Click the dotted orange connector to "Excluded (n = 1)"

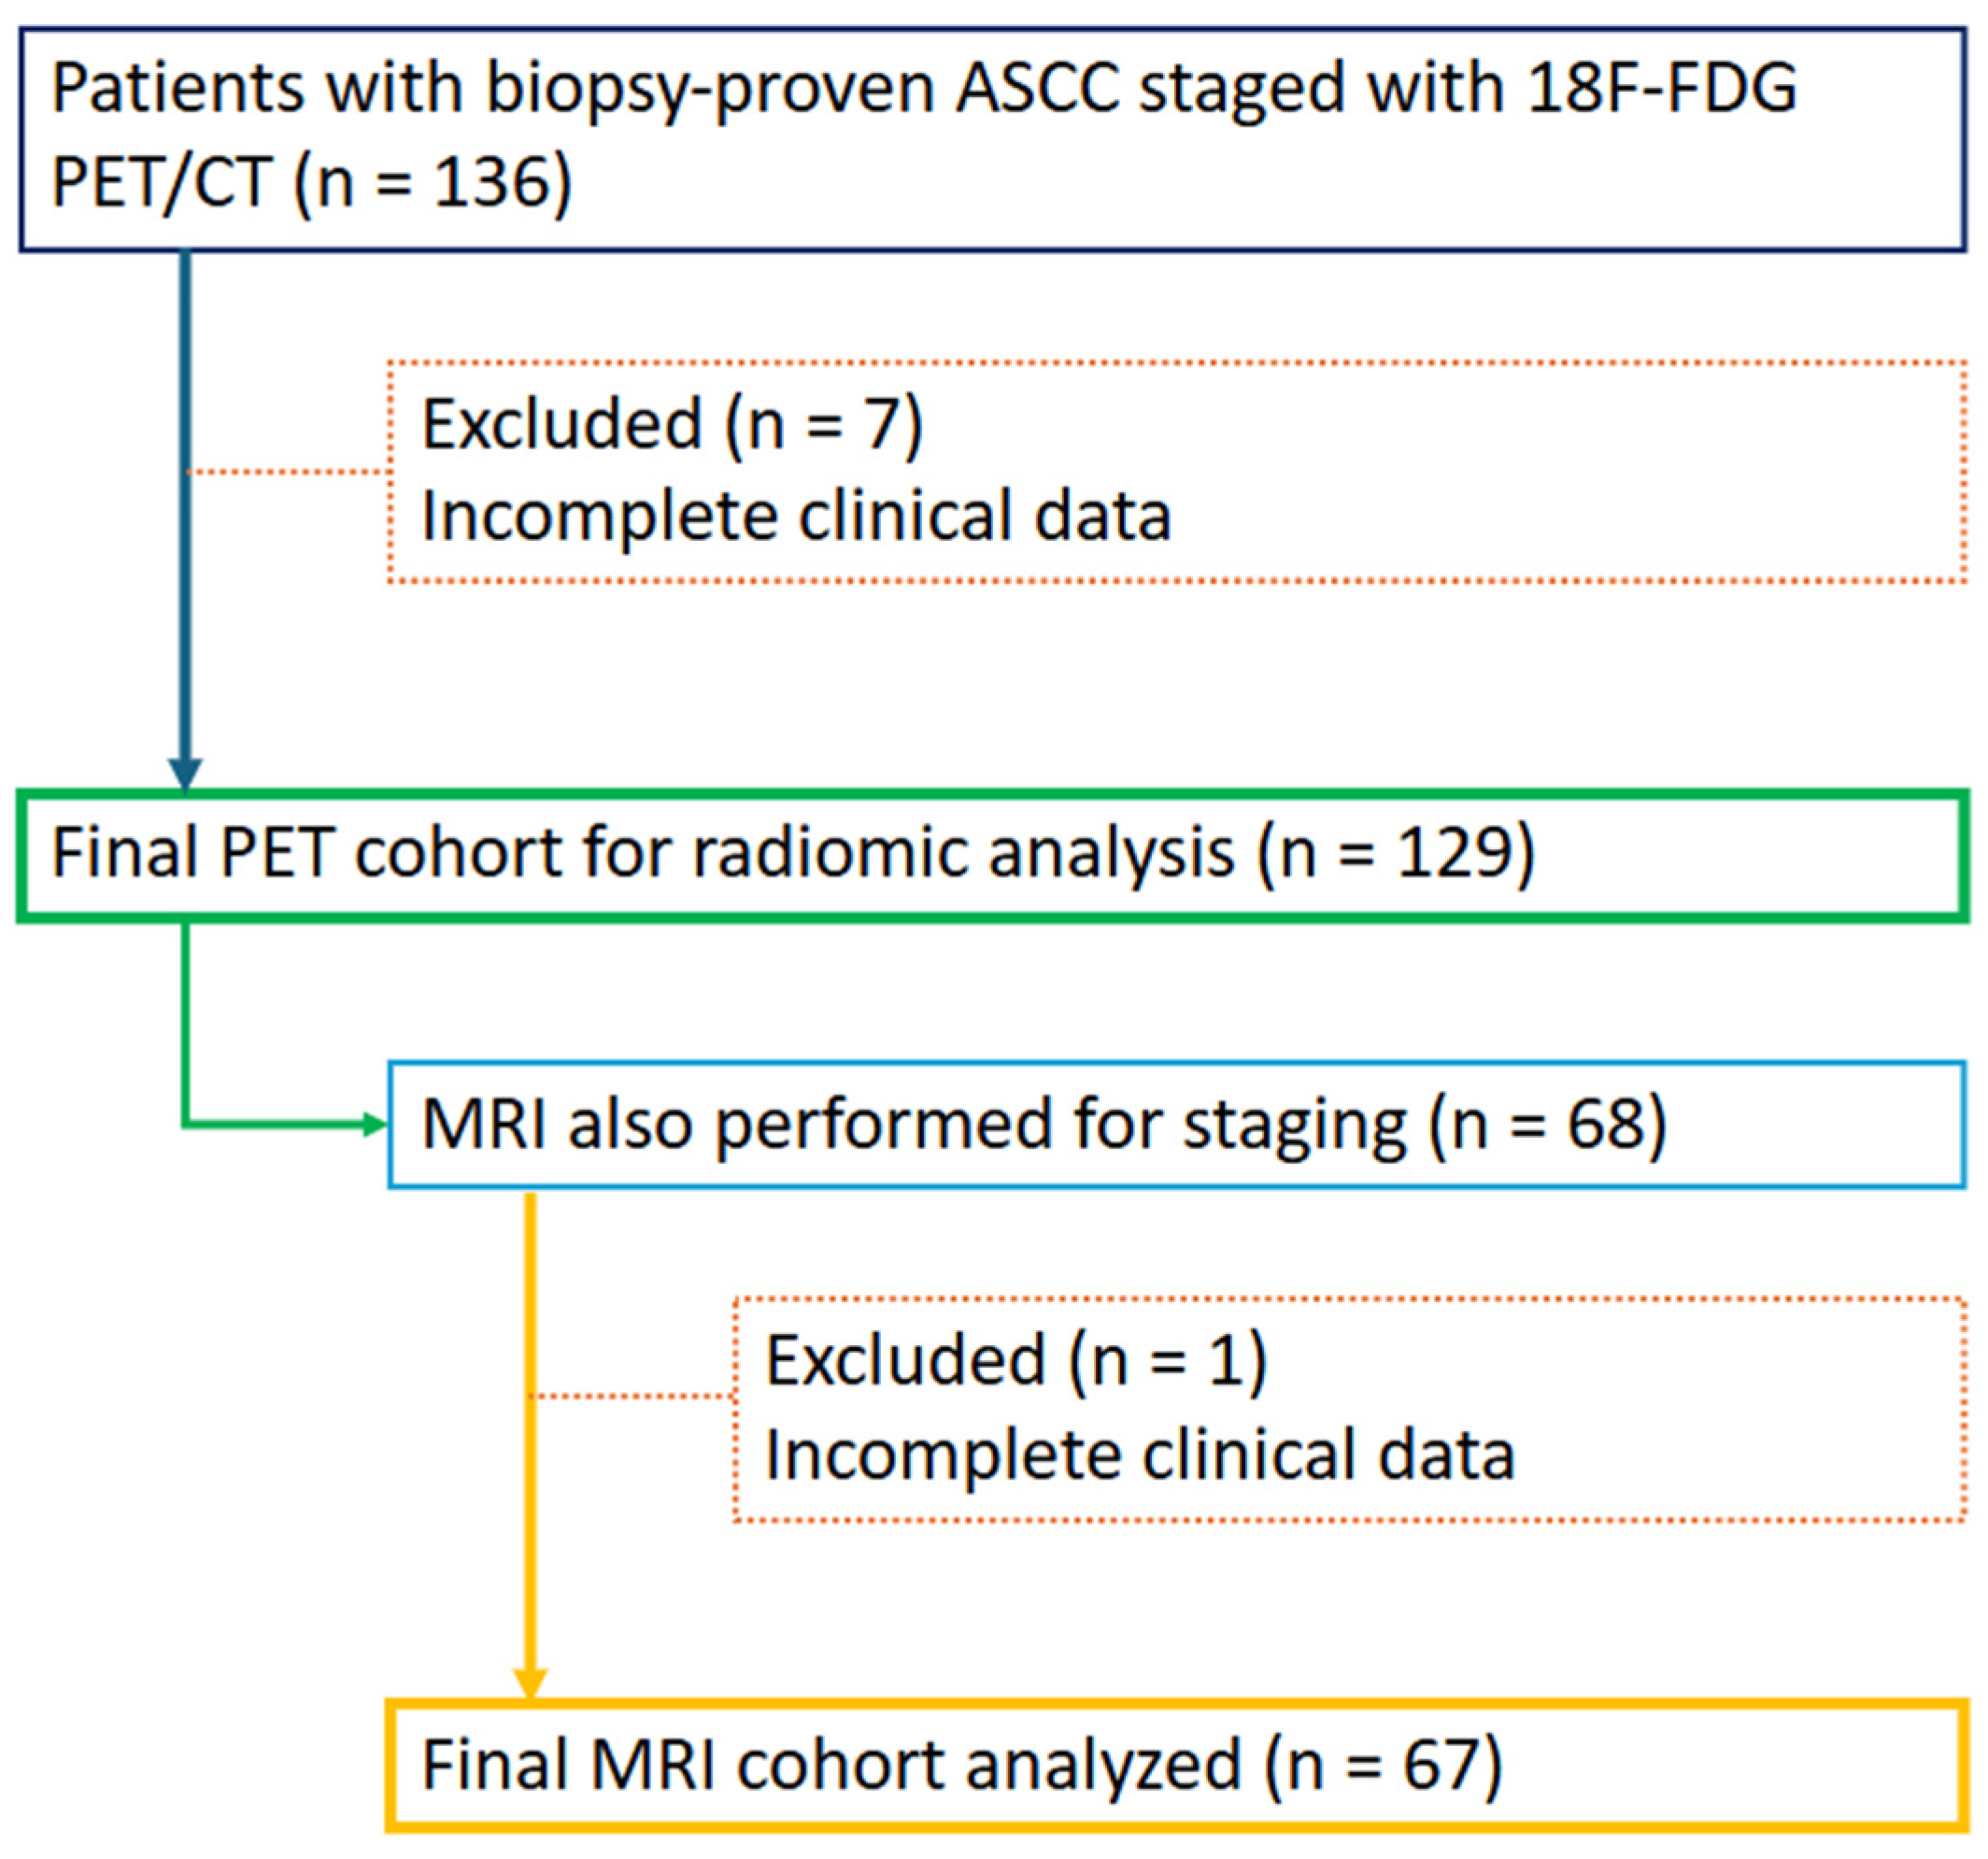click(634, 1395)
